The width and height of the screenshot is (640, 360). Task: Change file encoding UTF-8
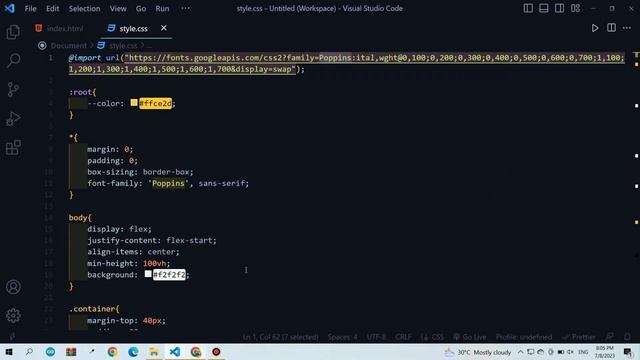point(376,337)
